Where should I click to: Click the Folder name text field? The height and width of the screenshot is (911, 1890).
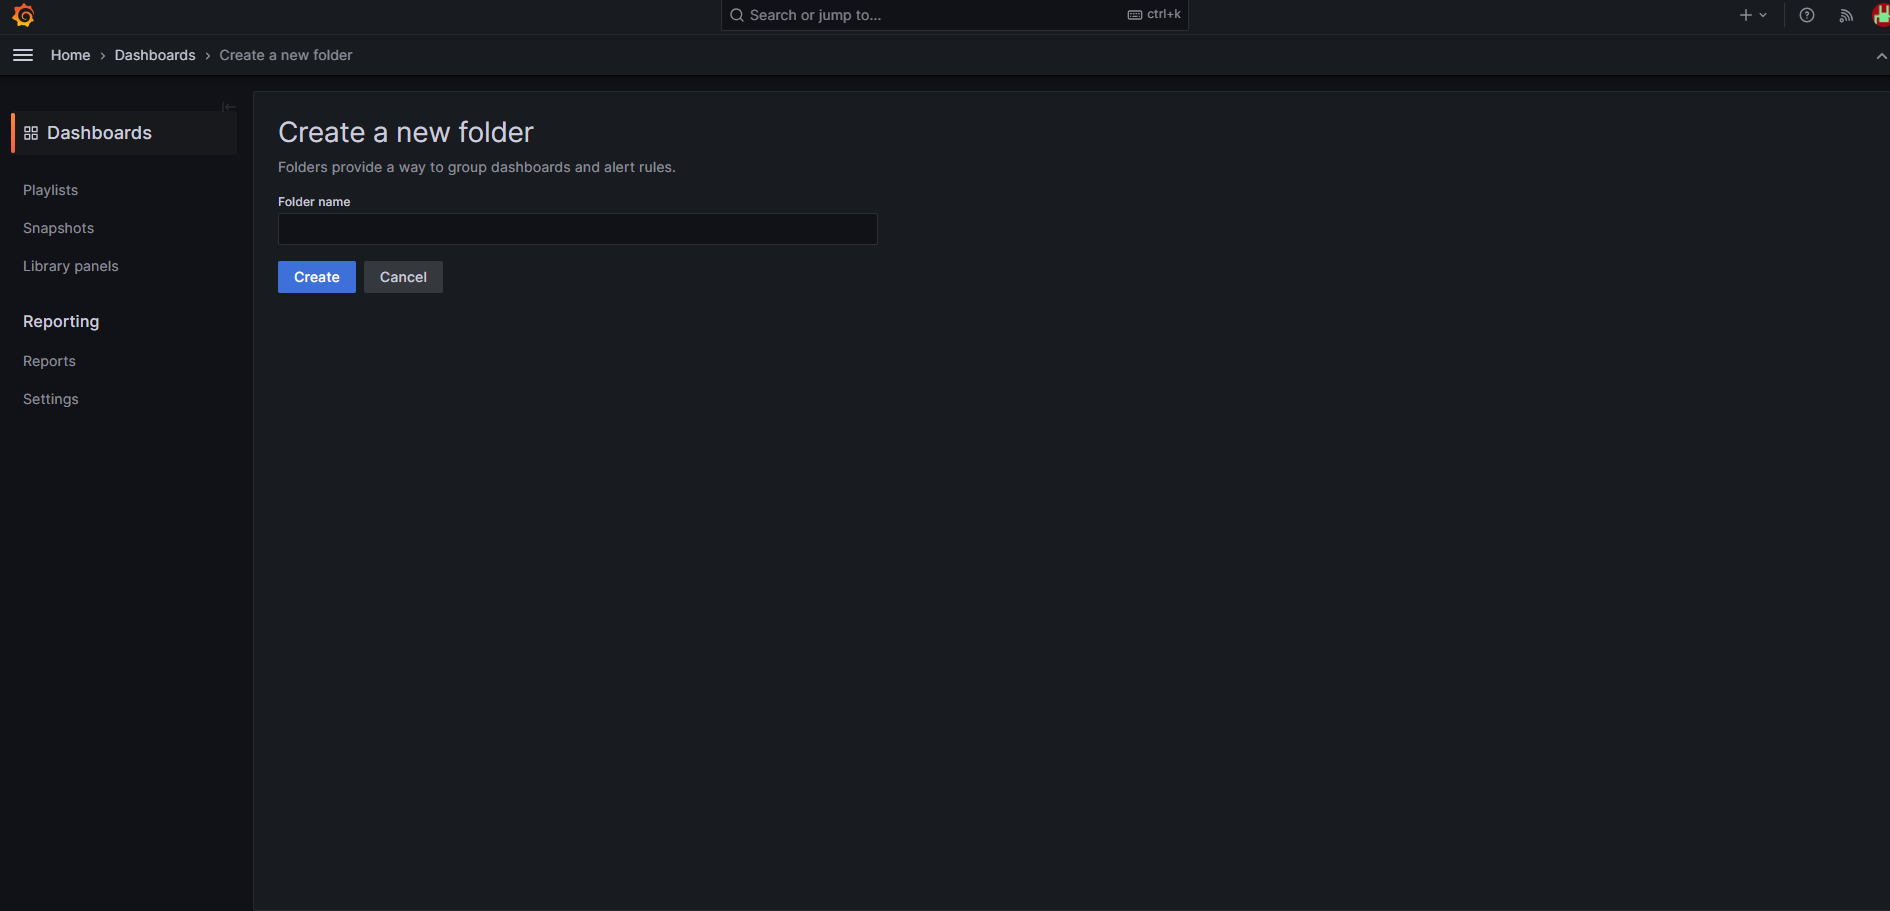577,229
